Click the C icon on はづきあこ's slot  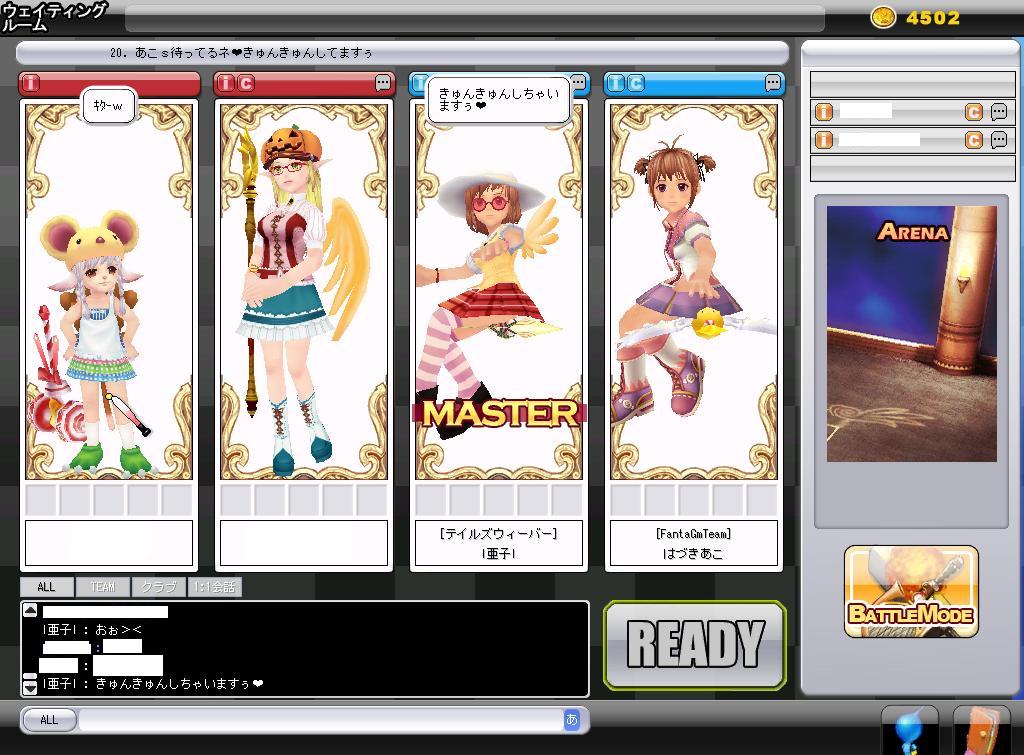pos(636,83)
